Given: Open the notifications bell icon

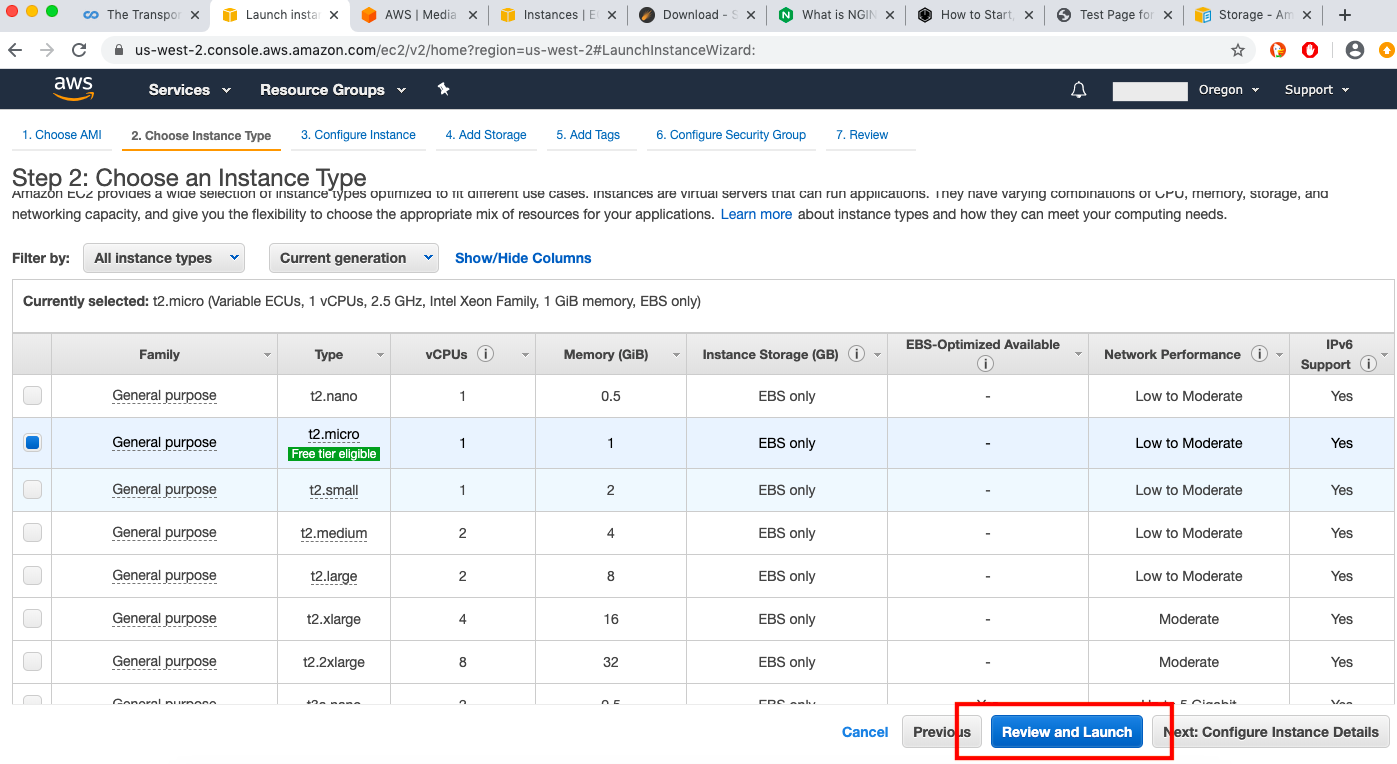Looking at the screenshot, I should point(1078,90).
